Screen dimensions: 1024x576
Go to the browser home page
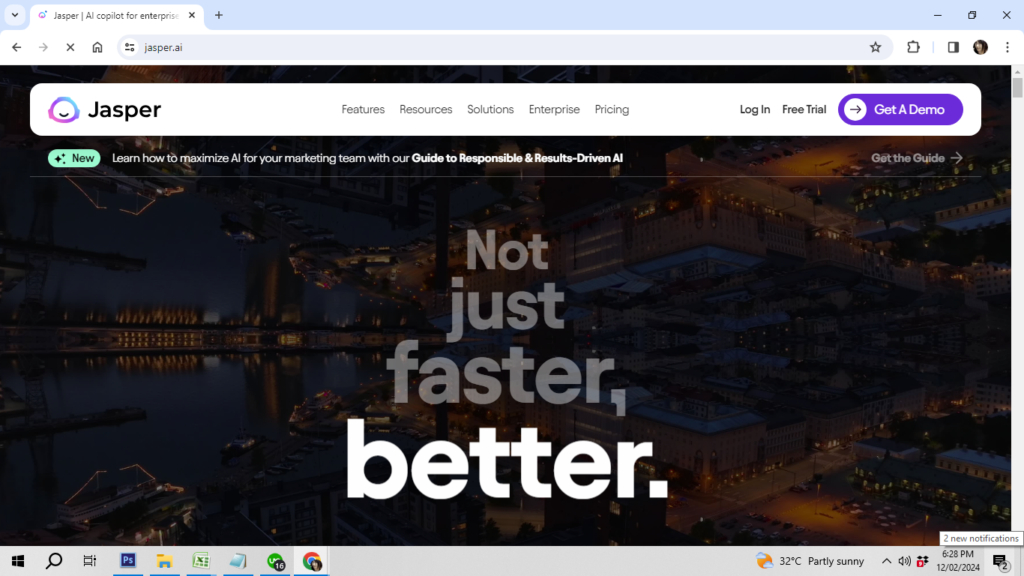(97, 47)
